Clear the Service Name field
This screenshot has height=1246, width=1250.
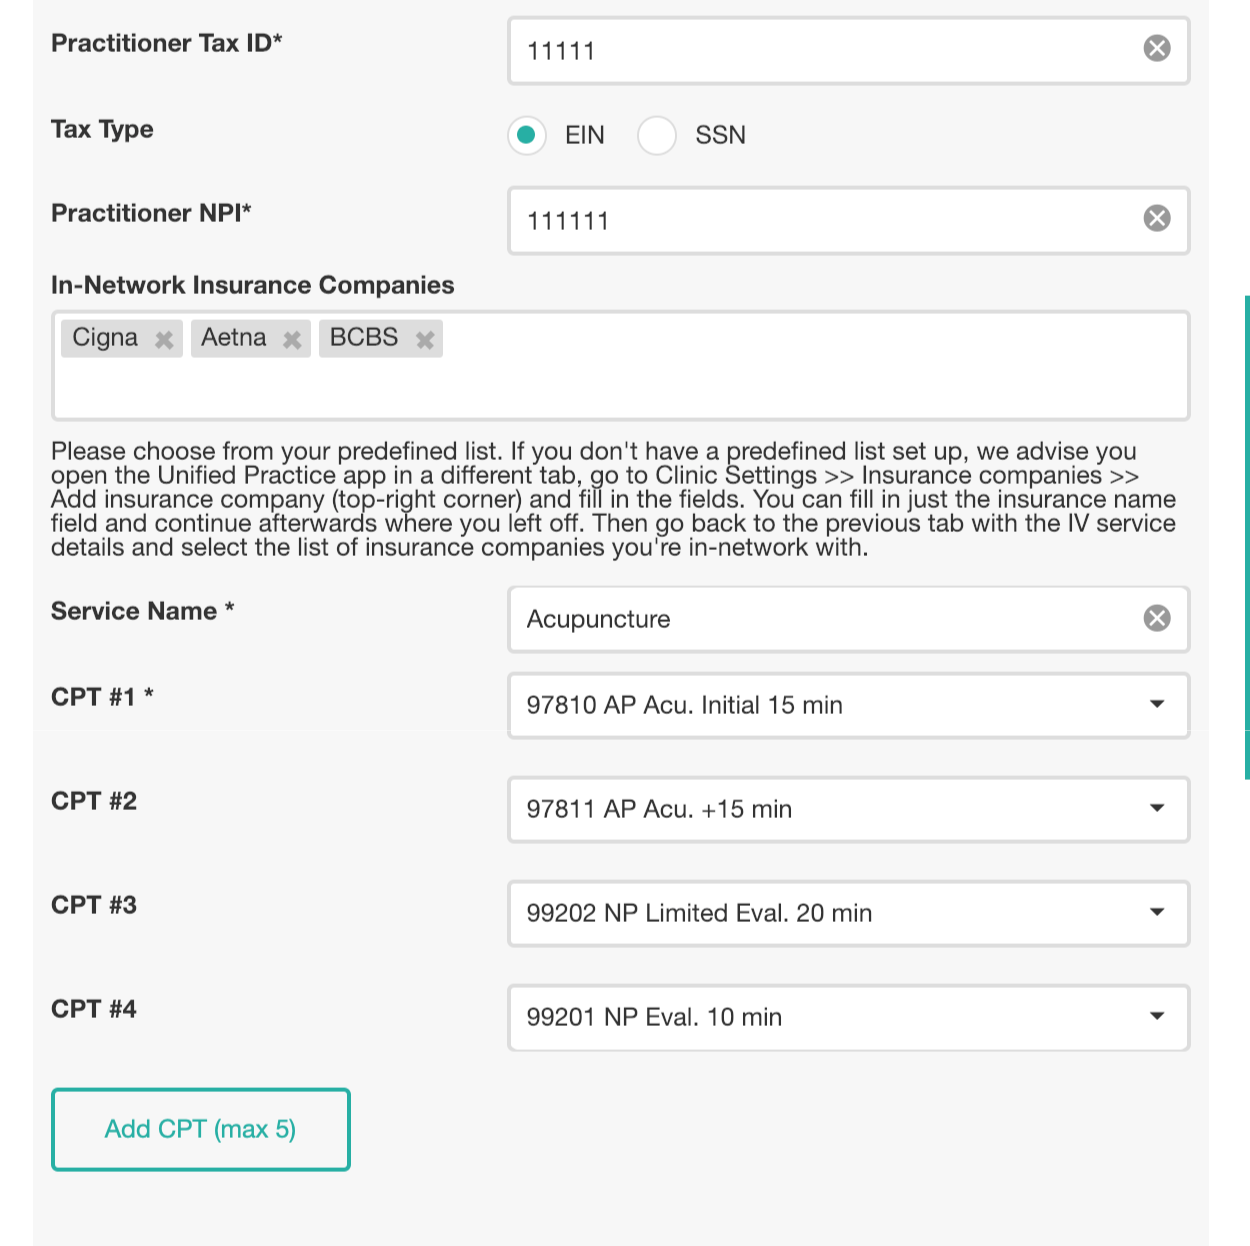[x=1156, y=618]
